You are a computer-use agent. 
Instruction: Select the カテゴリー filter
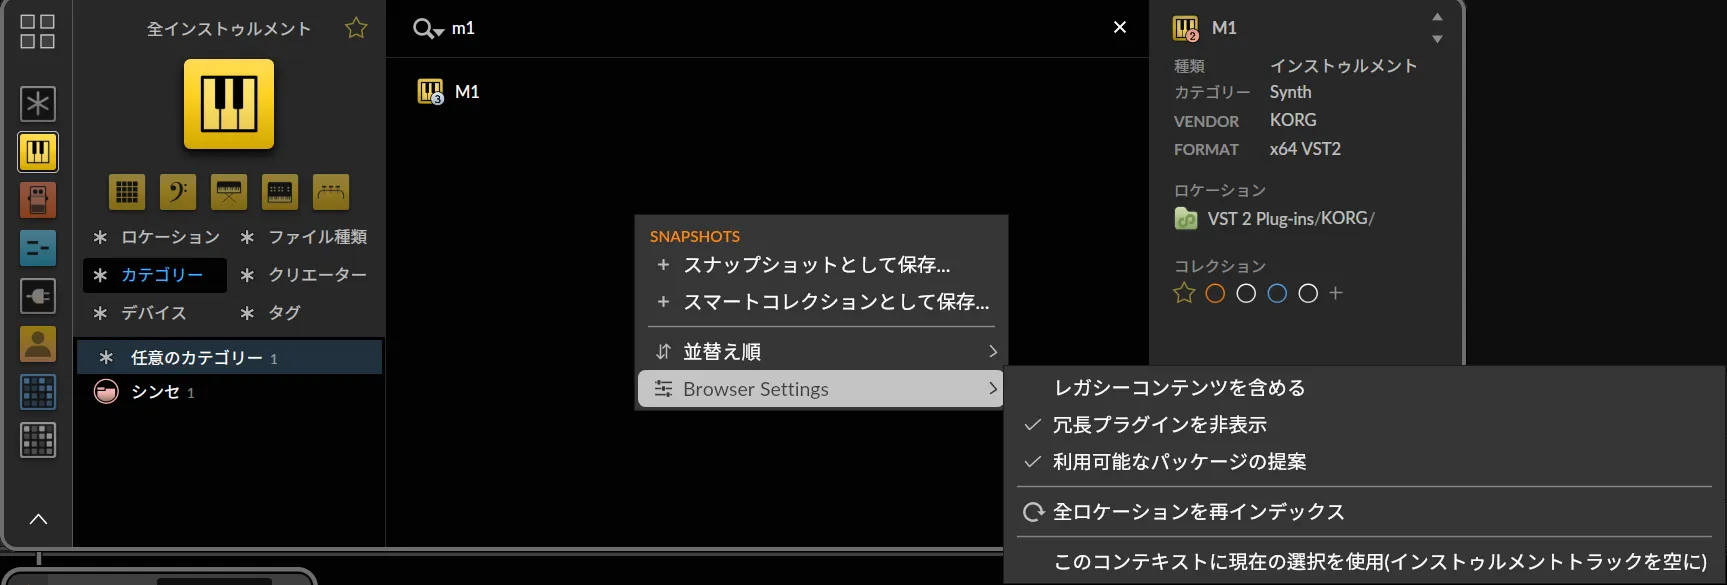[155, 275]
